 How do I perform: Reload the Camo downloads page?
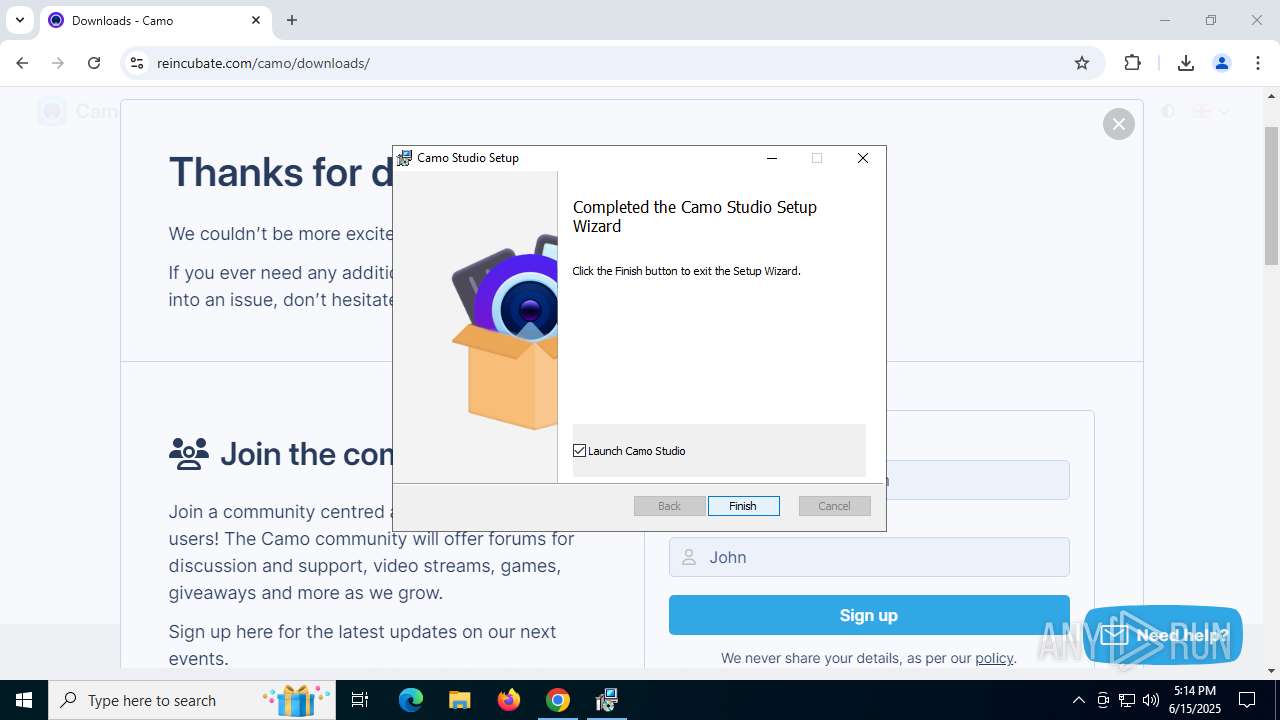tap(94, 63)
